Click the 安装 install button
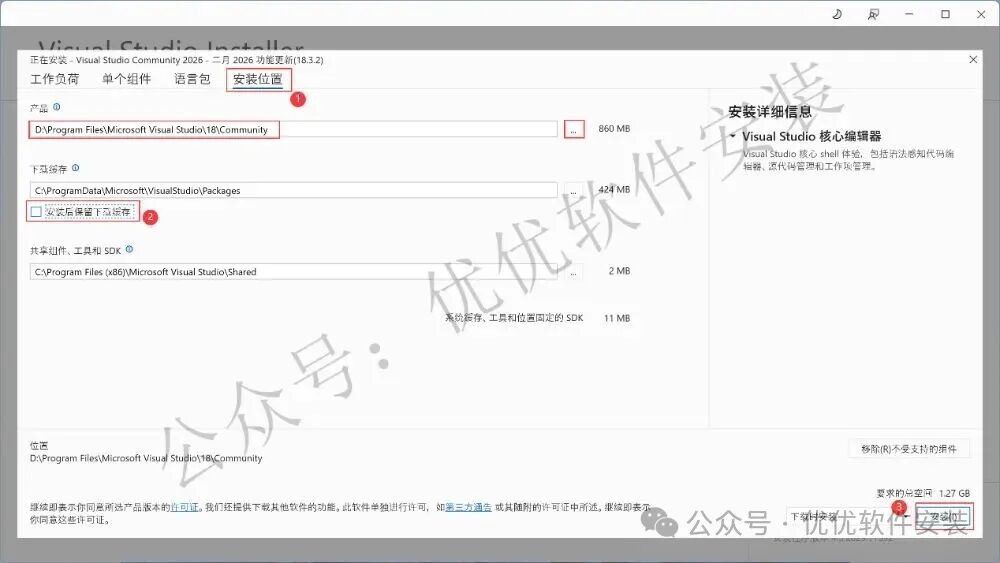This screenshot has width=1000, height=563. point(944,516)
